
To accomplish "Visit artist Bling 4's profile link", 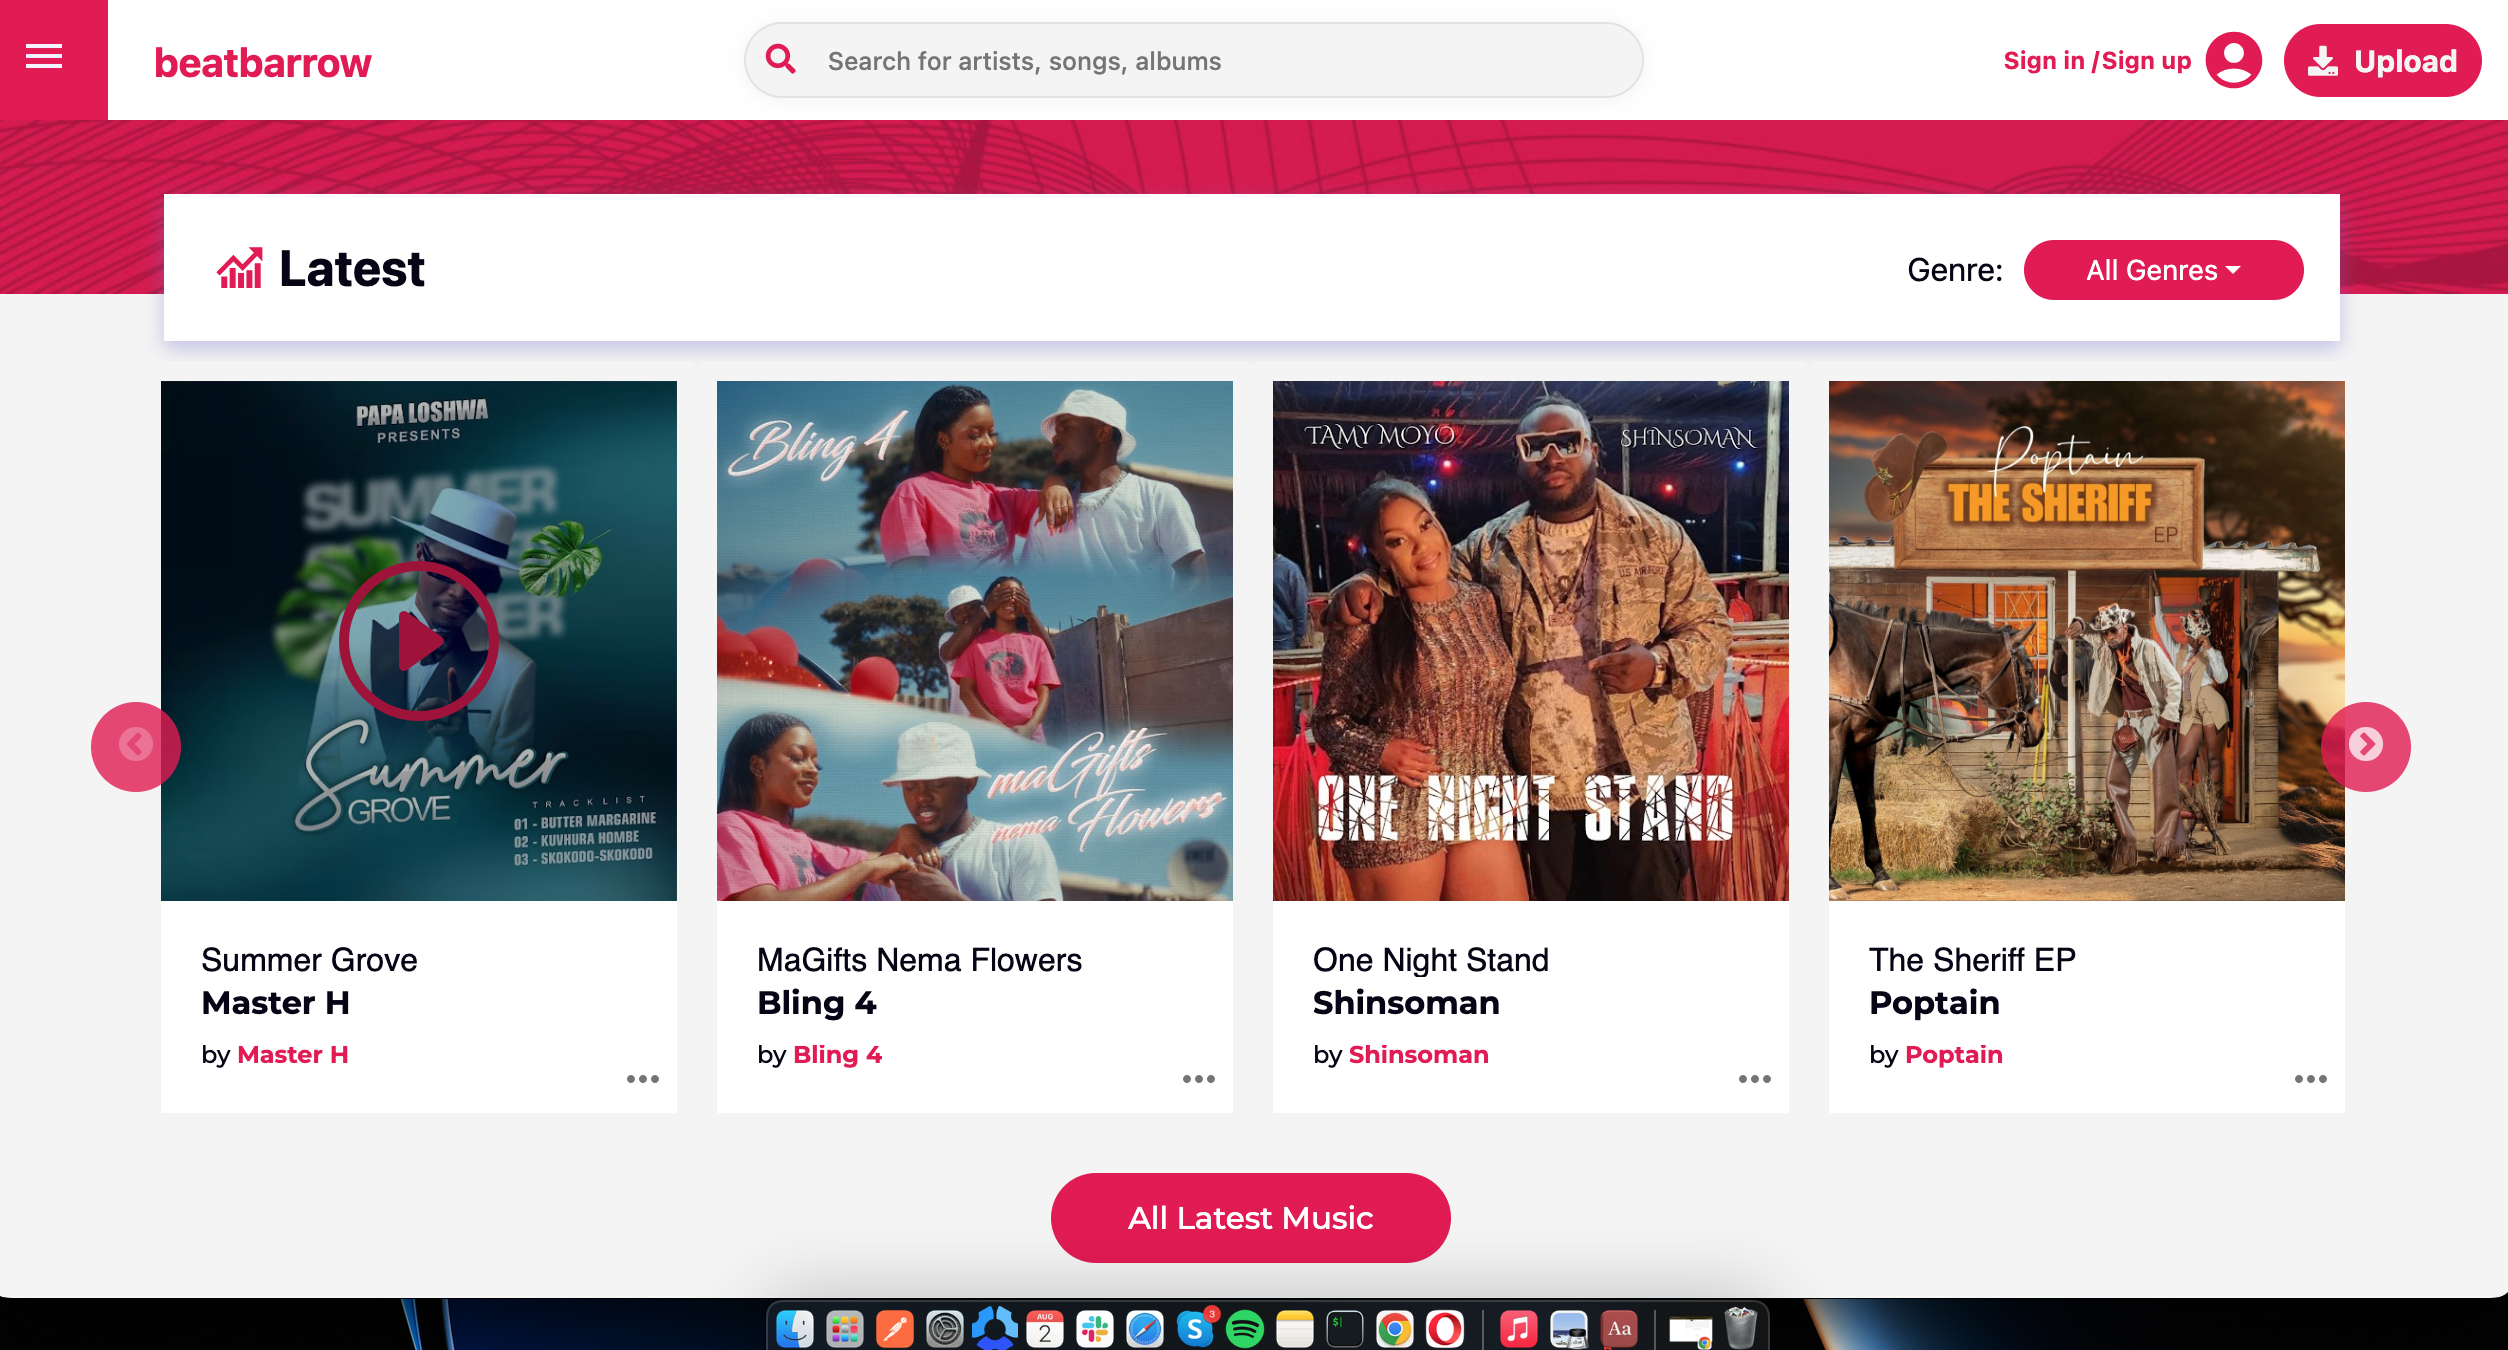I will [837, 1054].
